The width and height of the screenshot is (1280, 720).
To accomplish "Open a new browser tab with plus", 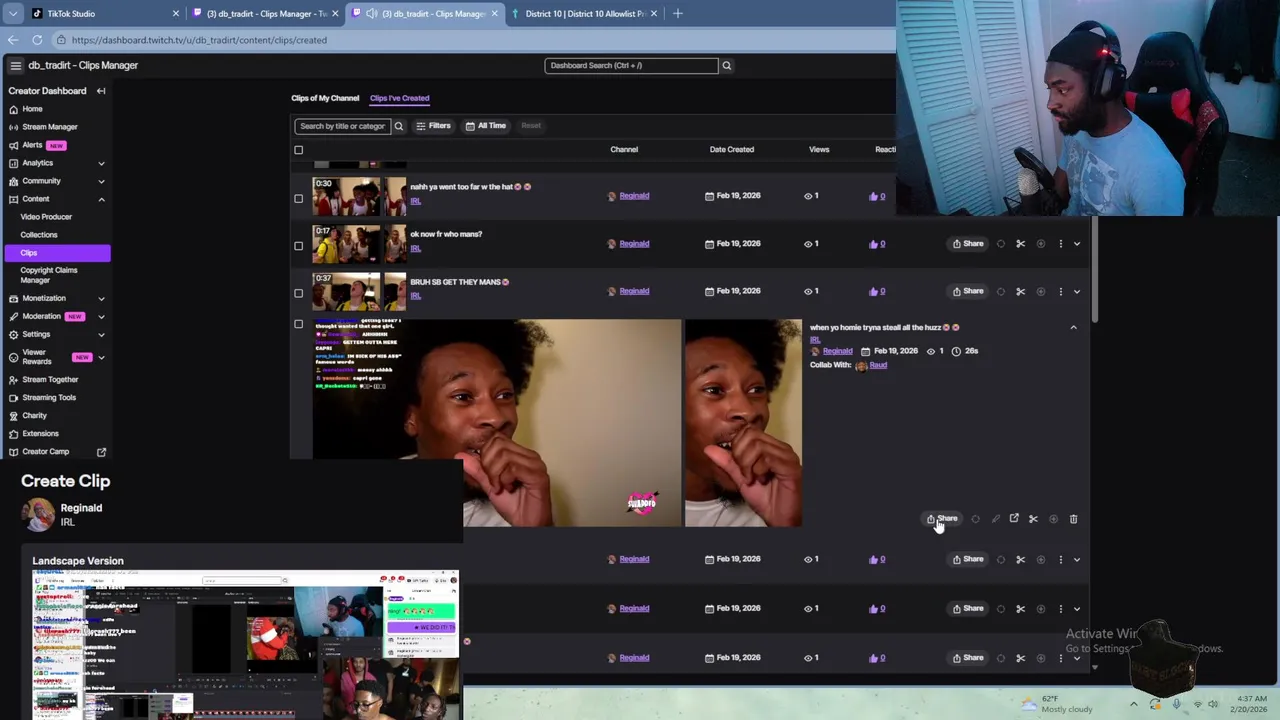I will [x=677, y=14].
